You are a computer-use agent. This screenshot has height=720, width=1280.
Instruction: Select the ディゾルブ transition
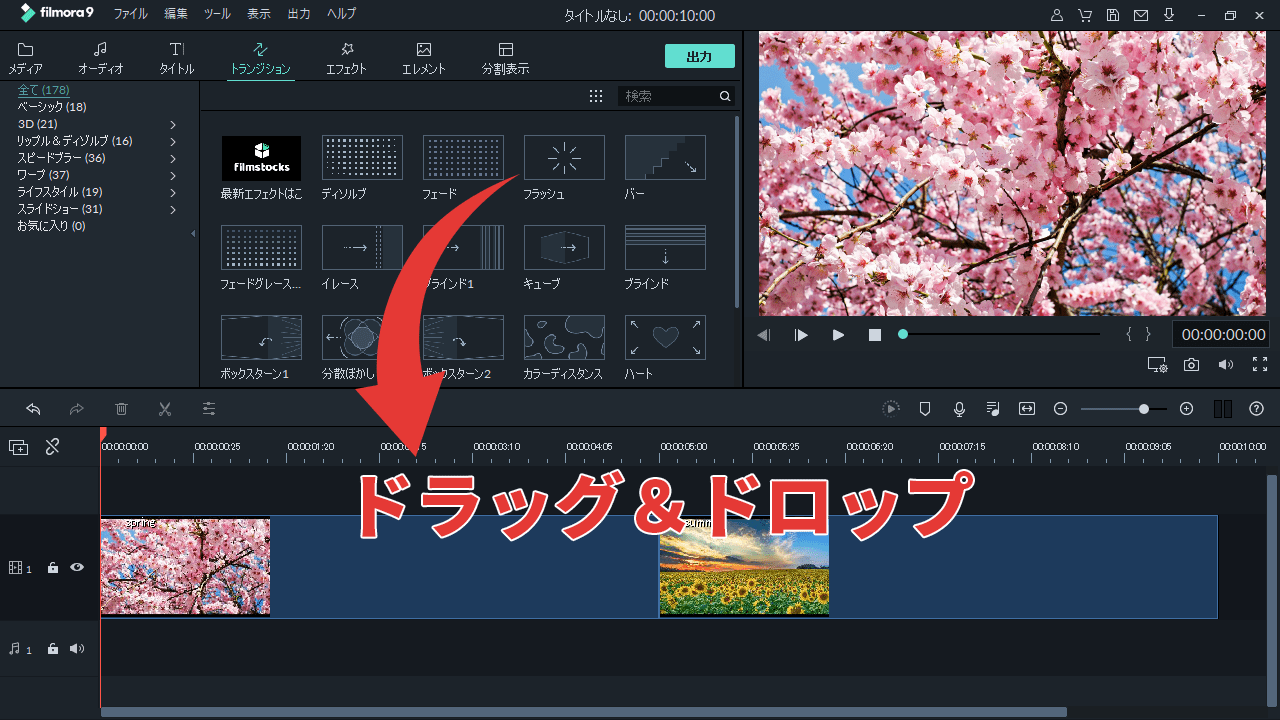point(362,158)
